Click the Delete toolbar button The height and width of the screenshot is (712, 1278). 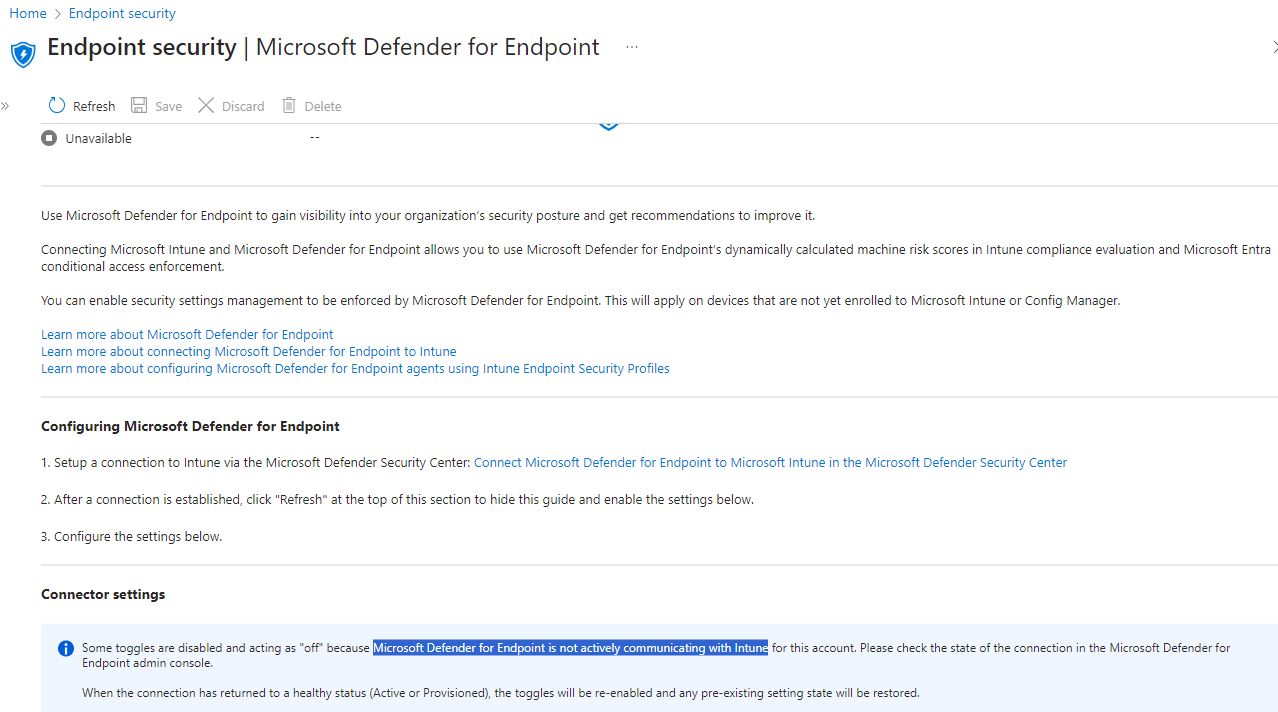point(312,106)
